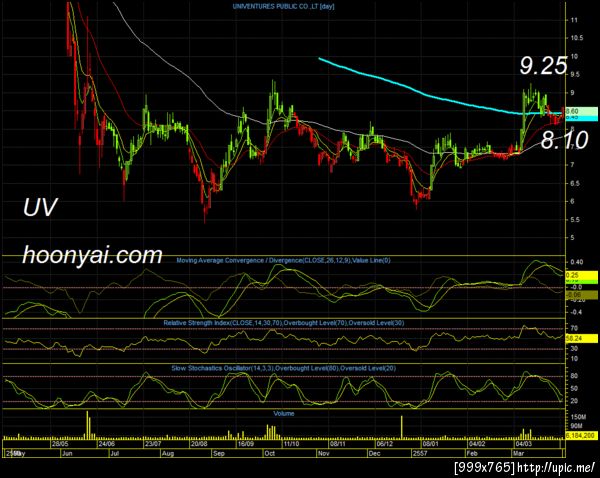Click the 90M volume axis label

coord(577,426)
